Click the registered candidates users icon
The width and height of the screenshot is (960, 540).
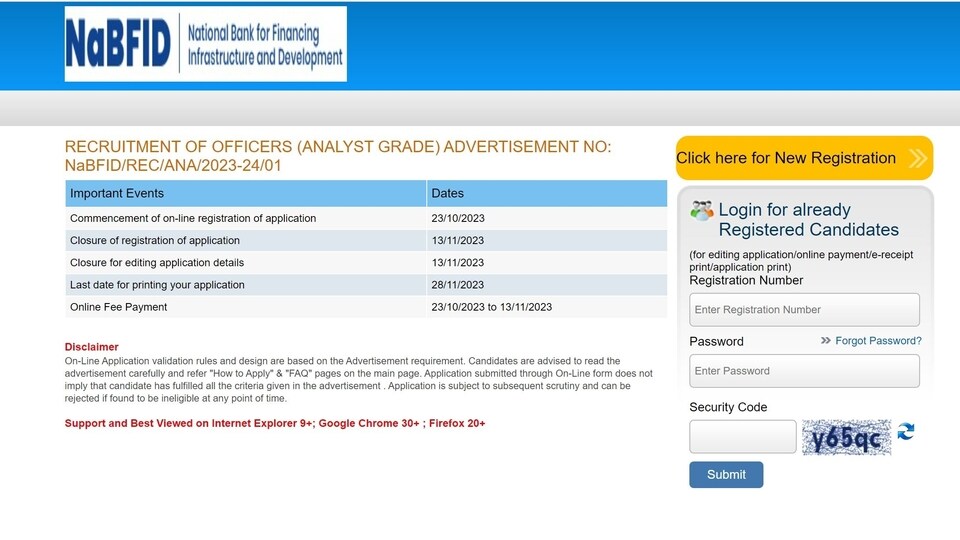point(702,211)
